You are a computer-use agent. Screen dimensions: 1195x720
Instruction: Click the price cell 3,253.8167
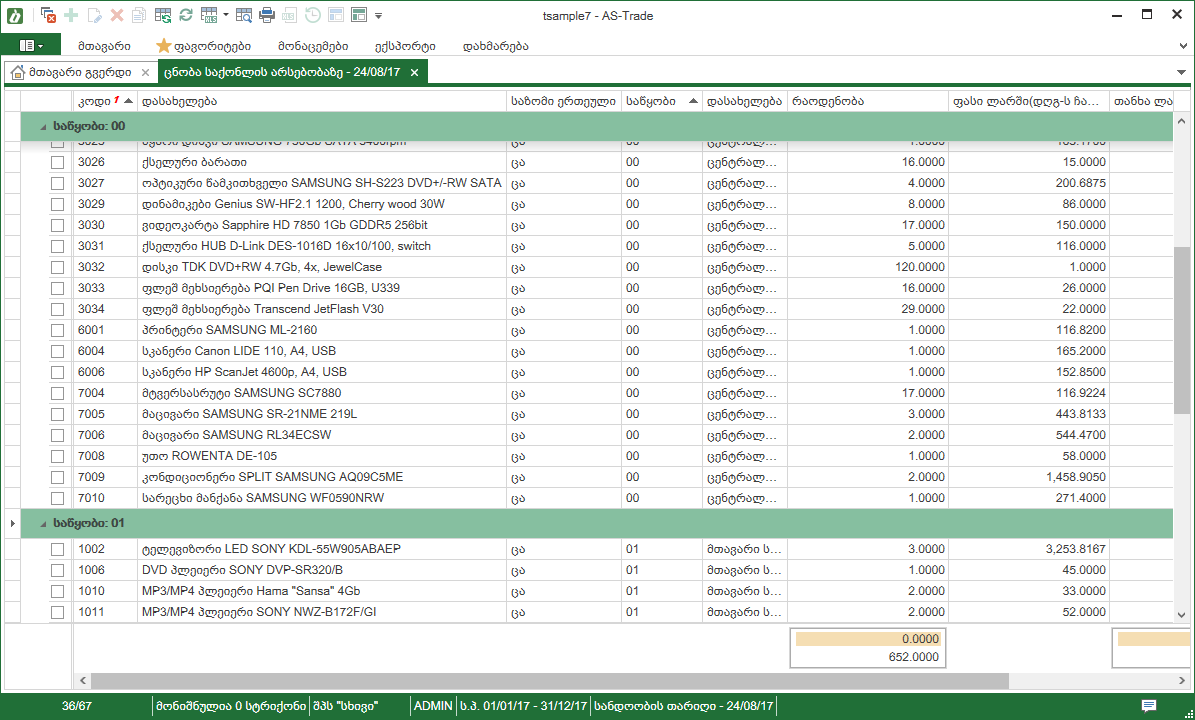tap(1029, 549)
